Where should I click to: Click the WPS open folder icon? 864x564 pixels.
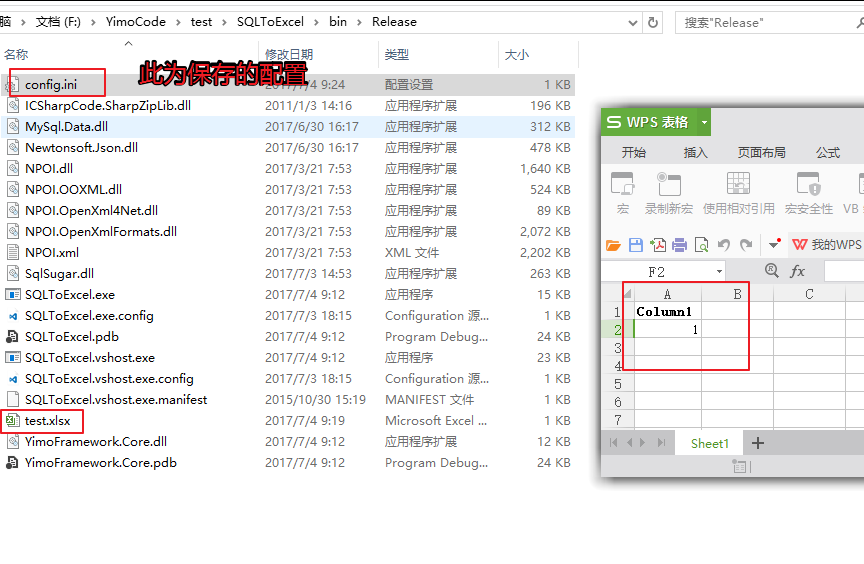coord(613,245)
